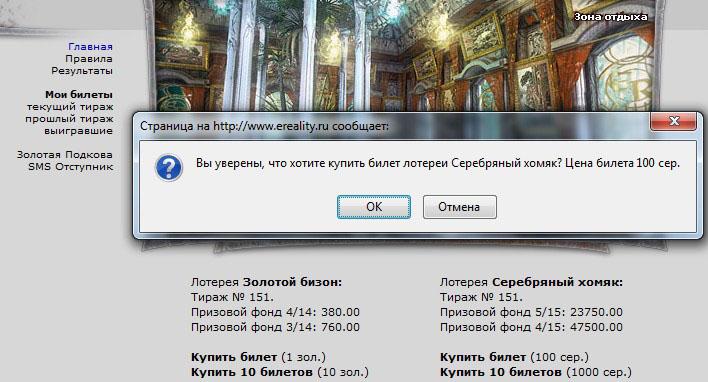The image size is (708, 382).
Task: Click Призовой фонд 4/15: 47500.00 text
Action: [x=531, y=327]
